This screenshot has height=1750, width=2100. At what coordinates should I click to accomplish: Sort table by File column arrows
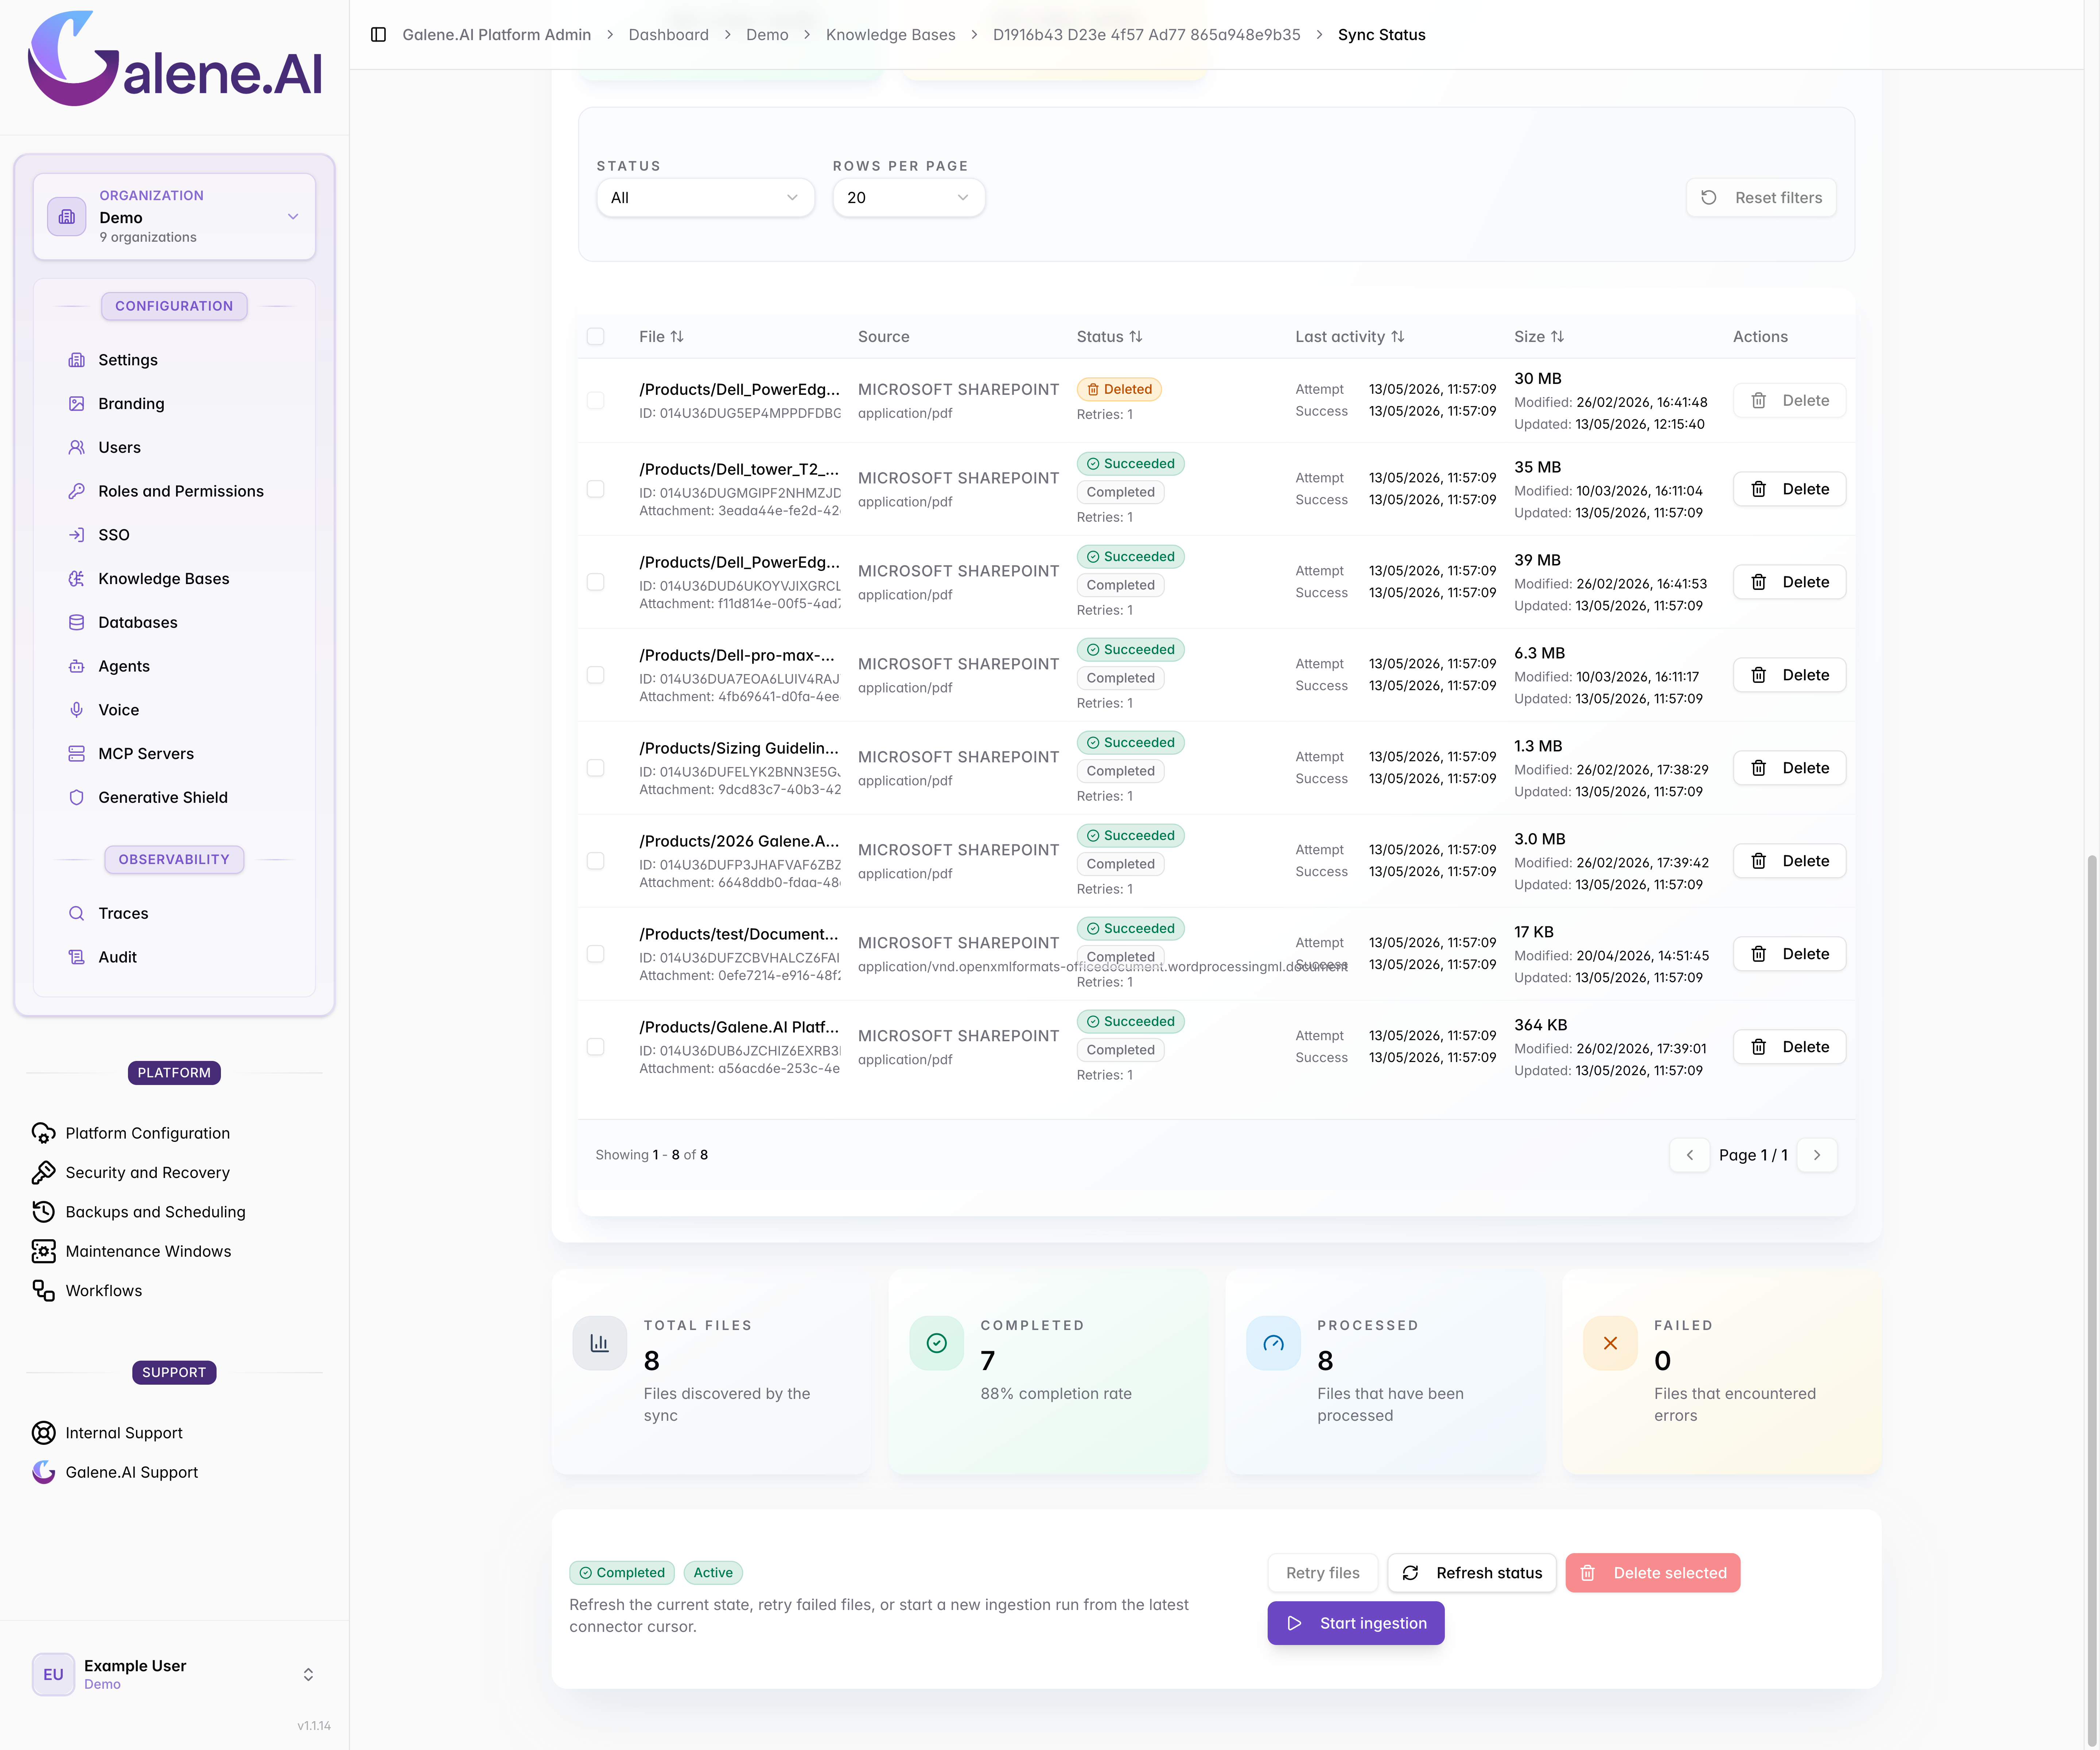[x=677, y=337]
